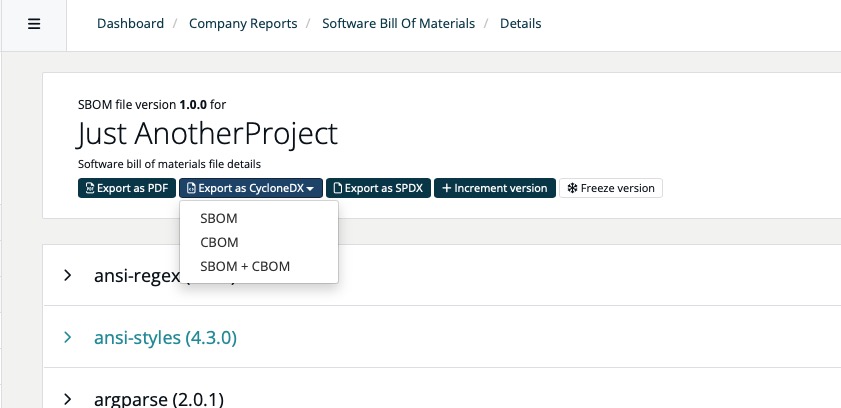
Task: Click the Details breadcrumb
Action: click(520, 24)
